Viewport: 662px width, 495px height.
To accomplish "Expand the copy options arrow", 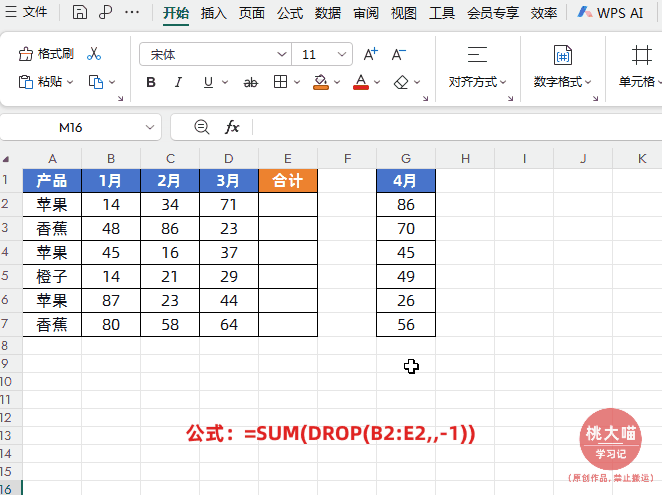I will 112,82.
